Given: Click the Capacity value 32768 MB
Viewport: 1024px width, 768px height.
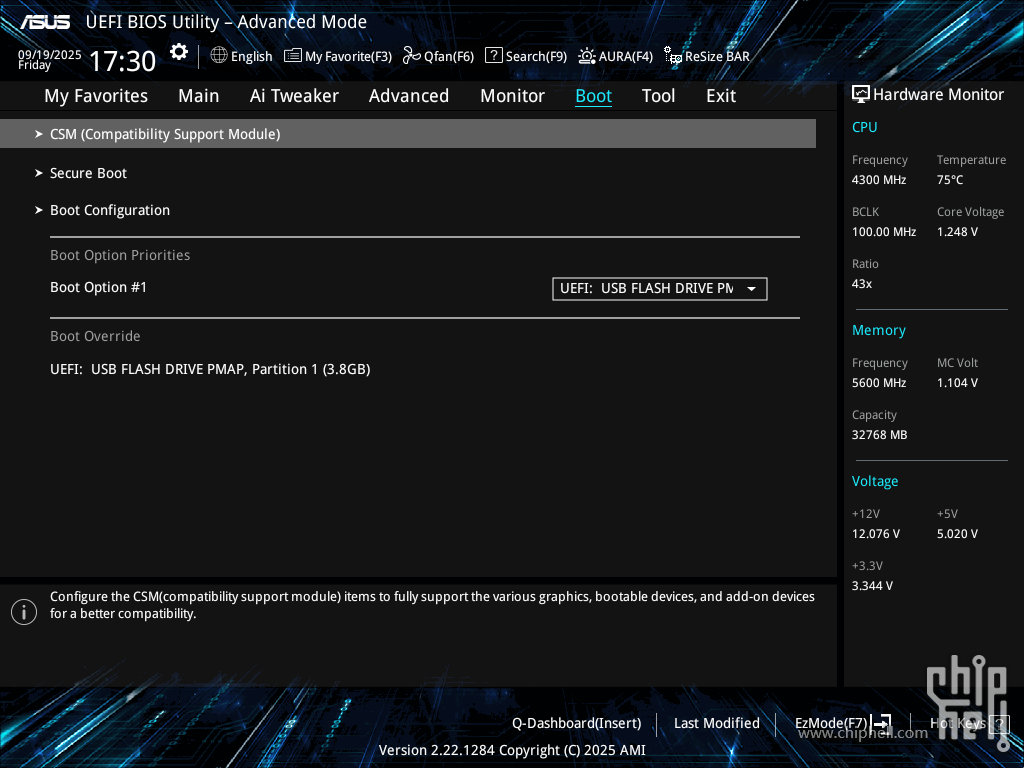Looking at the screenshot, I should (880, 435).
